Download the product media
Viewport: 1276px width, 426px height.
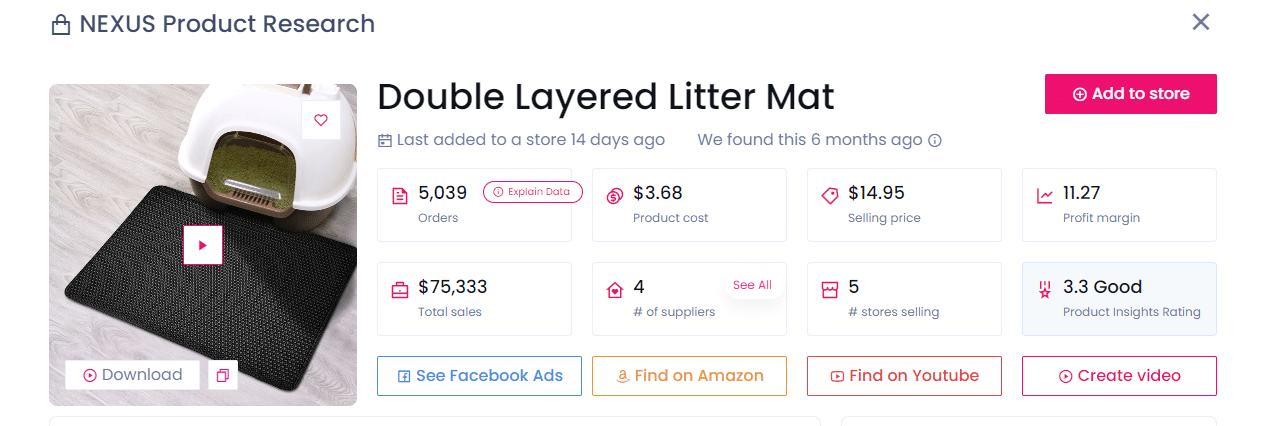click(x=132, y=375)
